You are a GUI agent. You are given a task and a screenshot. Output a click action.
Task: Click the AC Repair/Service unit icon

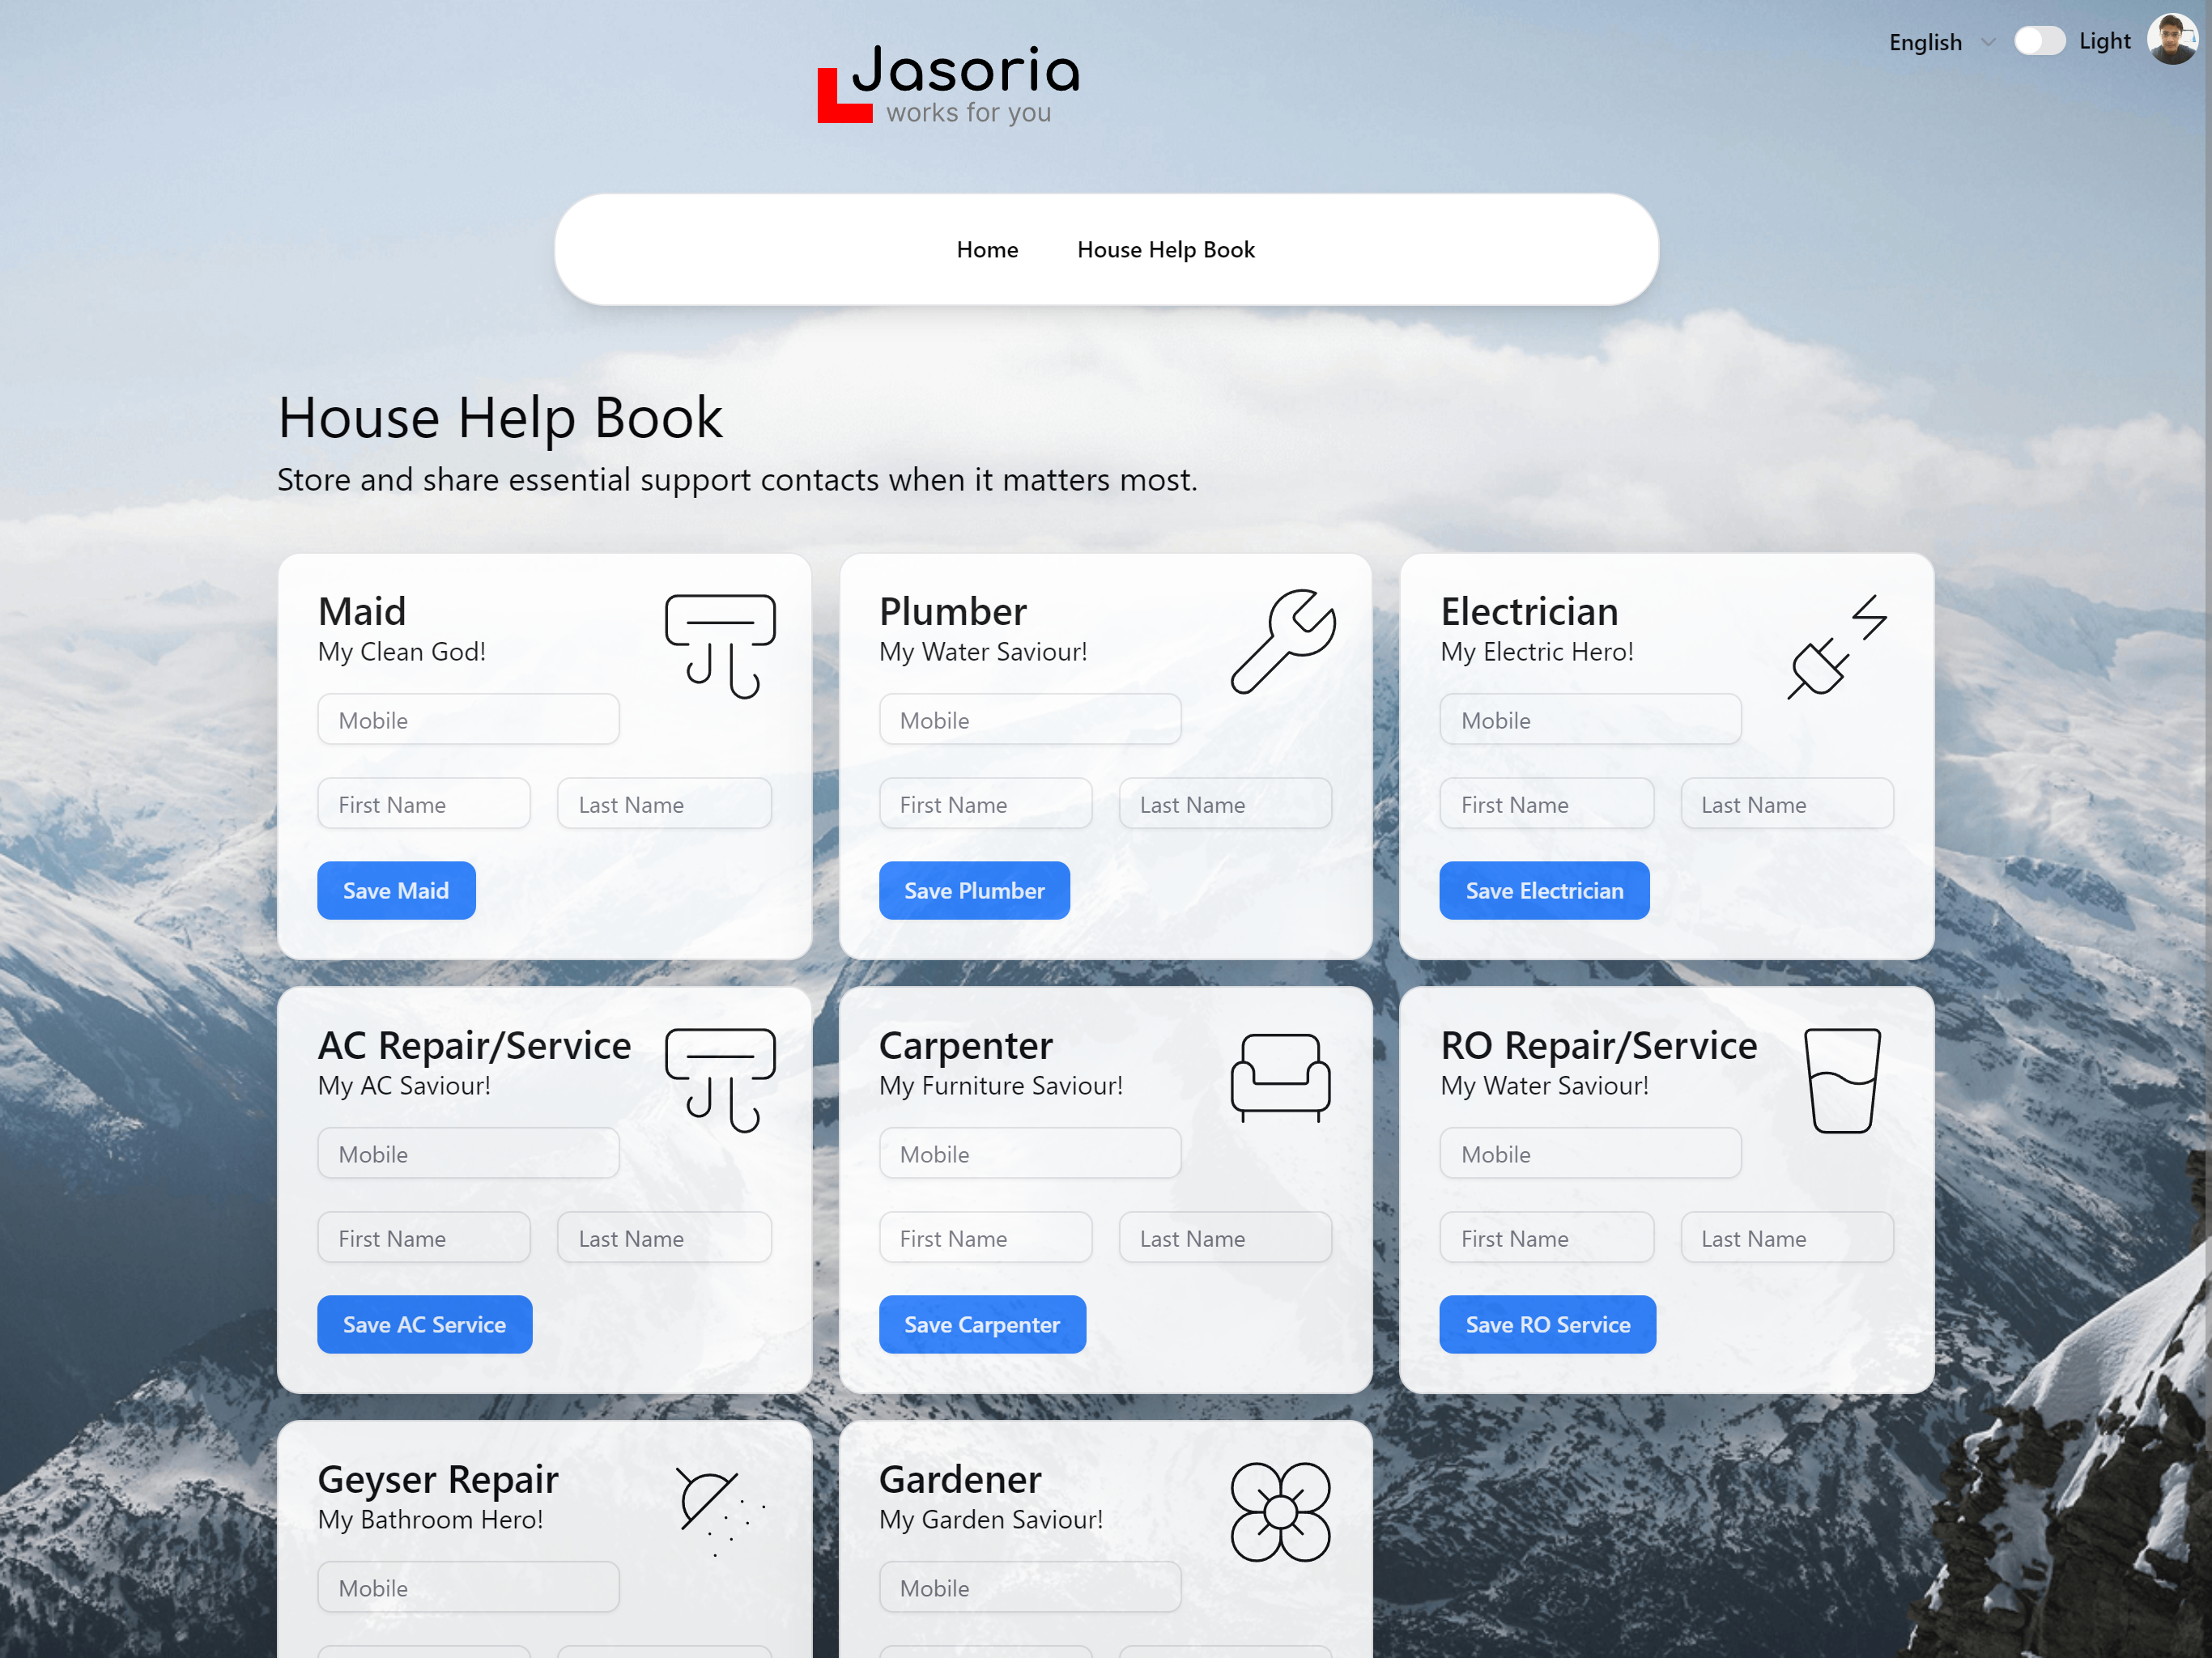coord(720,1080)
